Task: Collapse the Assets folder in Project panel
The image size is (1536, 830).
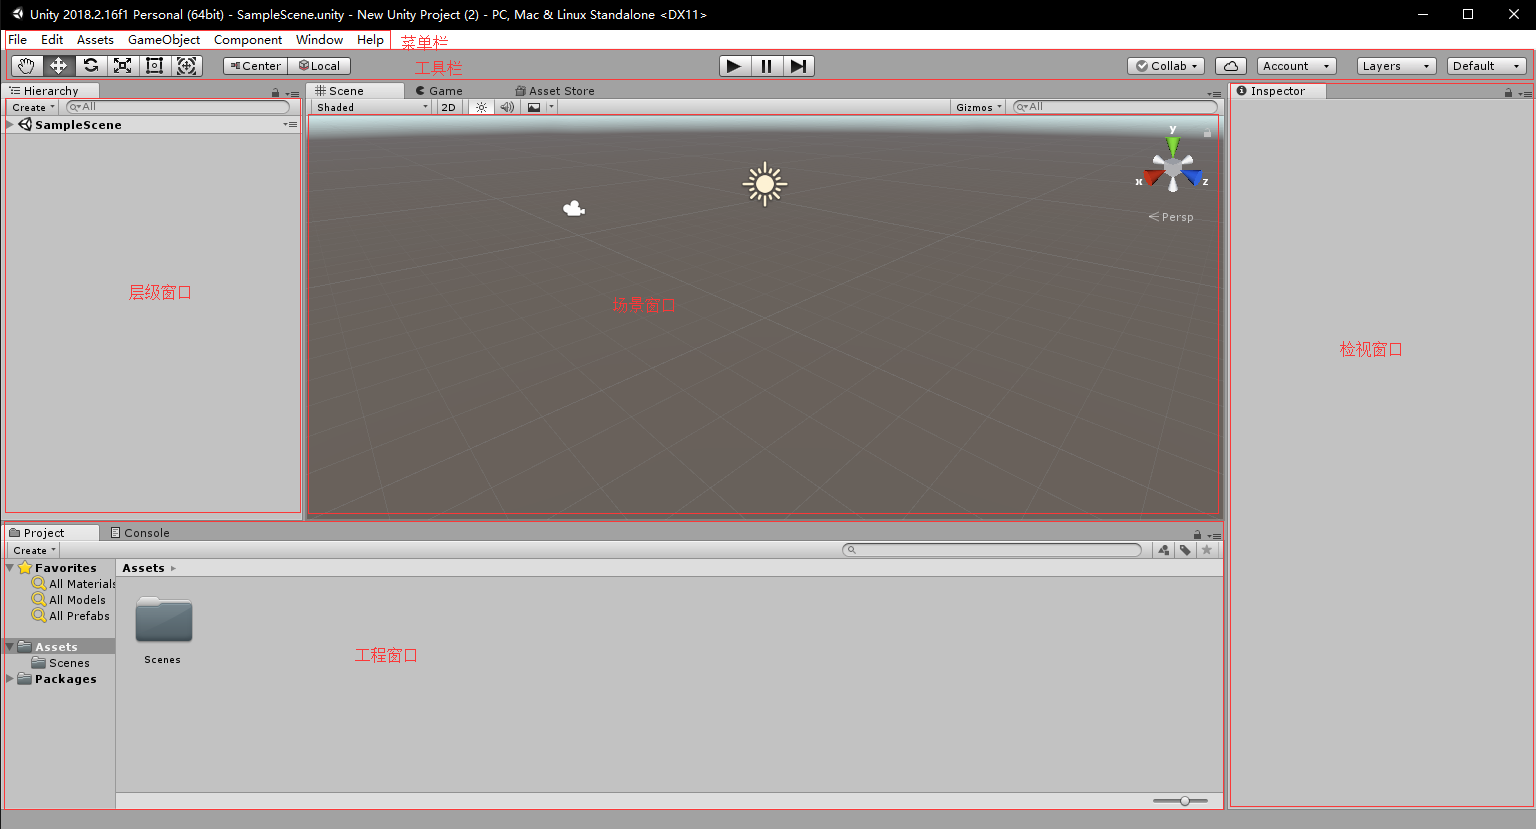Action: [x=8, y=646]
